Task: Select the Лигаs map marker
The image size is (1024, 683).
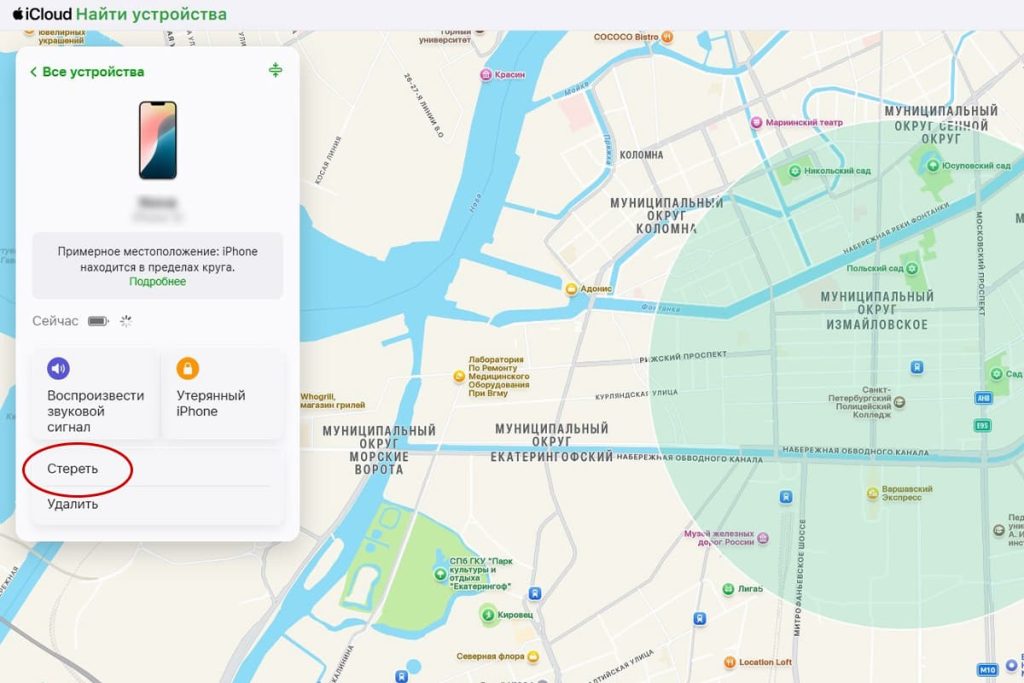Action: point(728,589)
